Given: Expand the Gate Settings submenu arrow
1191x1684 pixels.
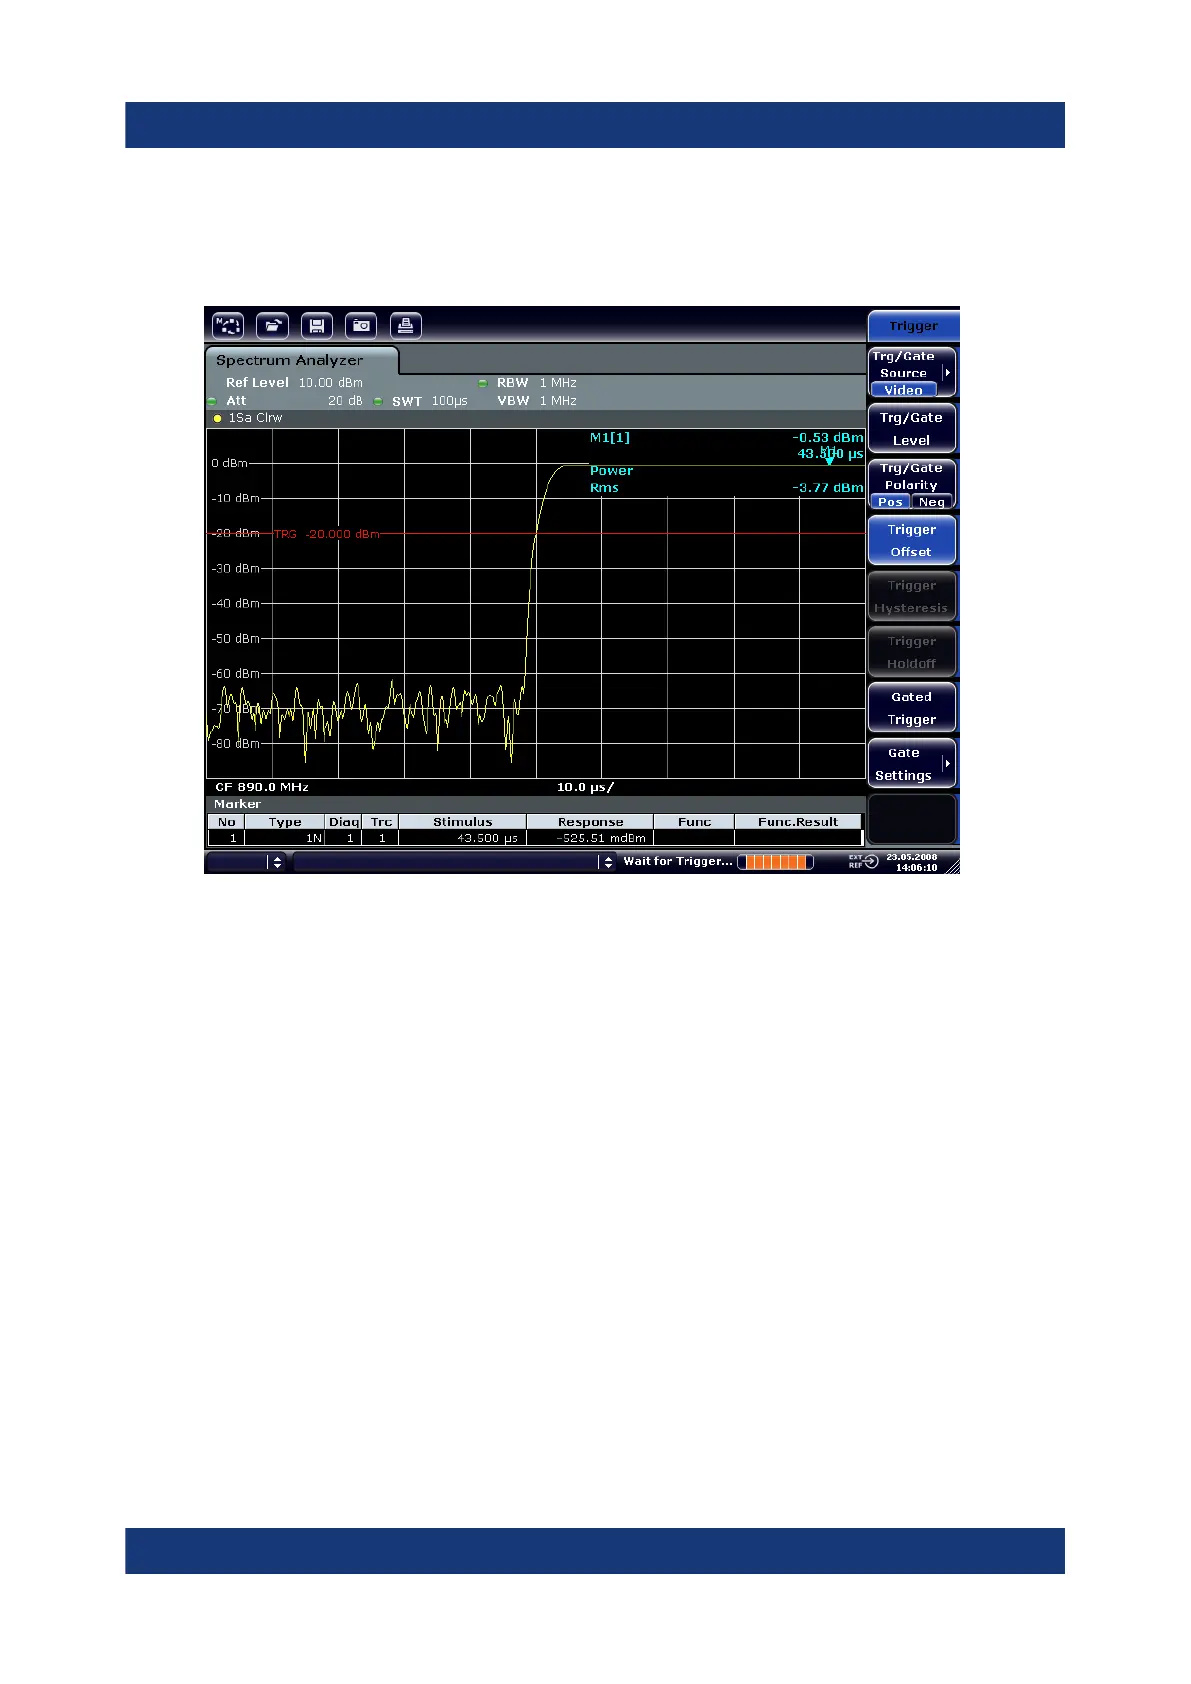Looking at the screenshot, I should 947,764.
